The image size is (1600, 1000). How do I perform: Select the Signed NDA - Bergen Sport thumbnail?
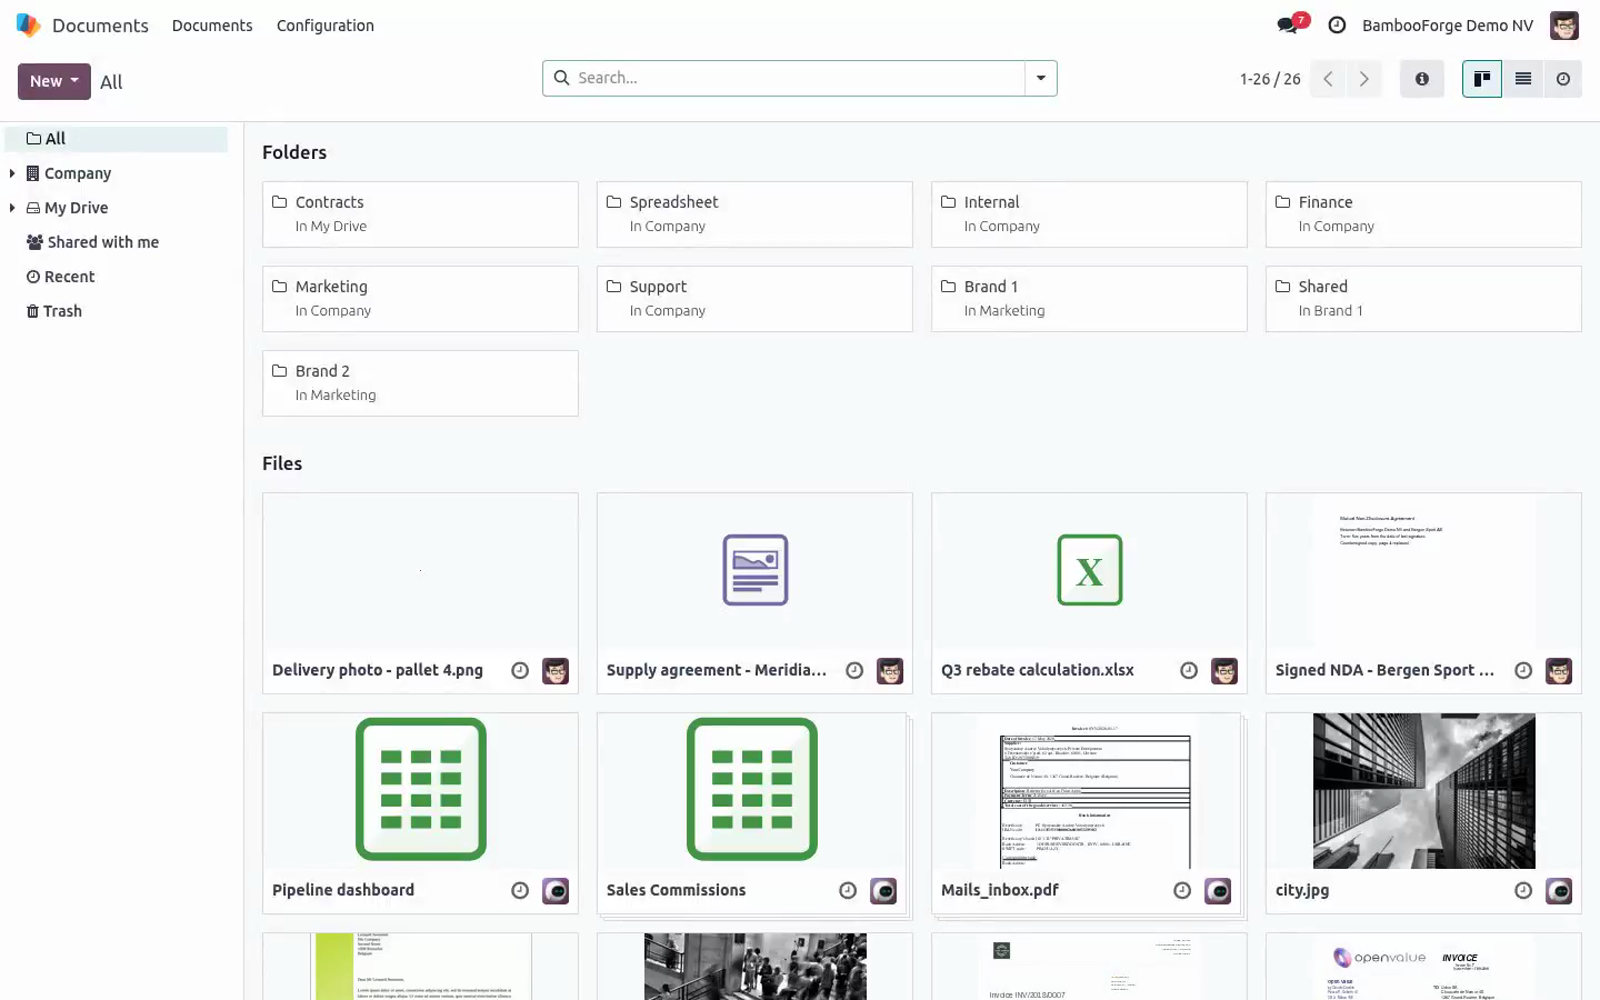[1423, 571]
